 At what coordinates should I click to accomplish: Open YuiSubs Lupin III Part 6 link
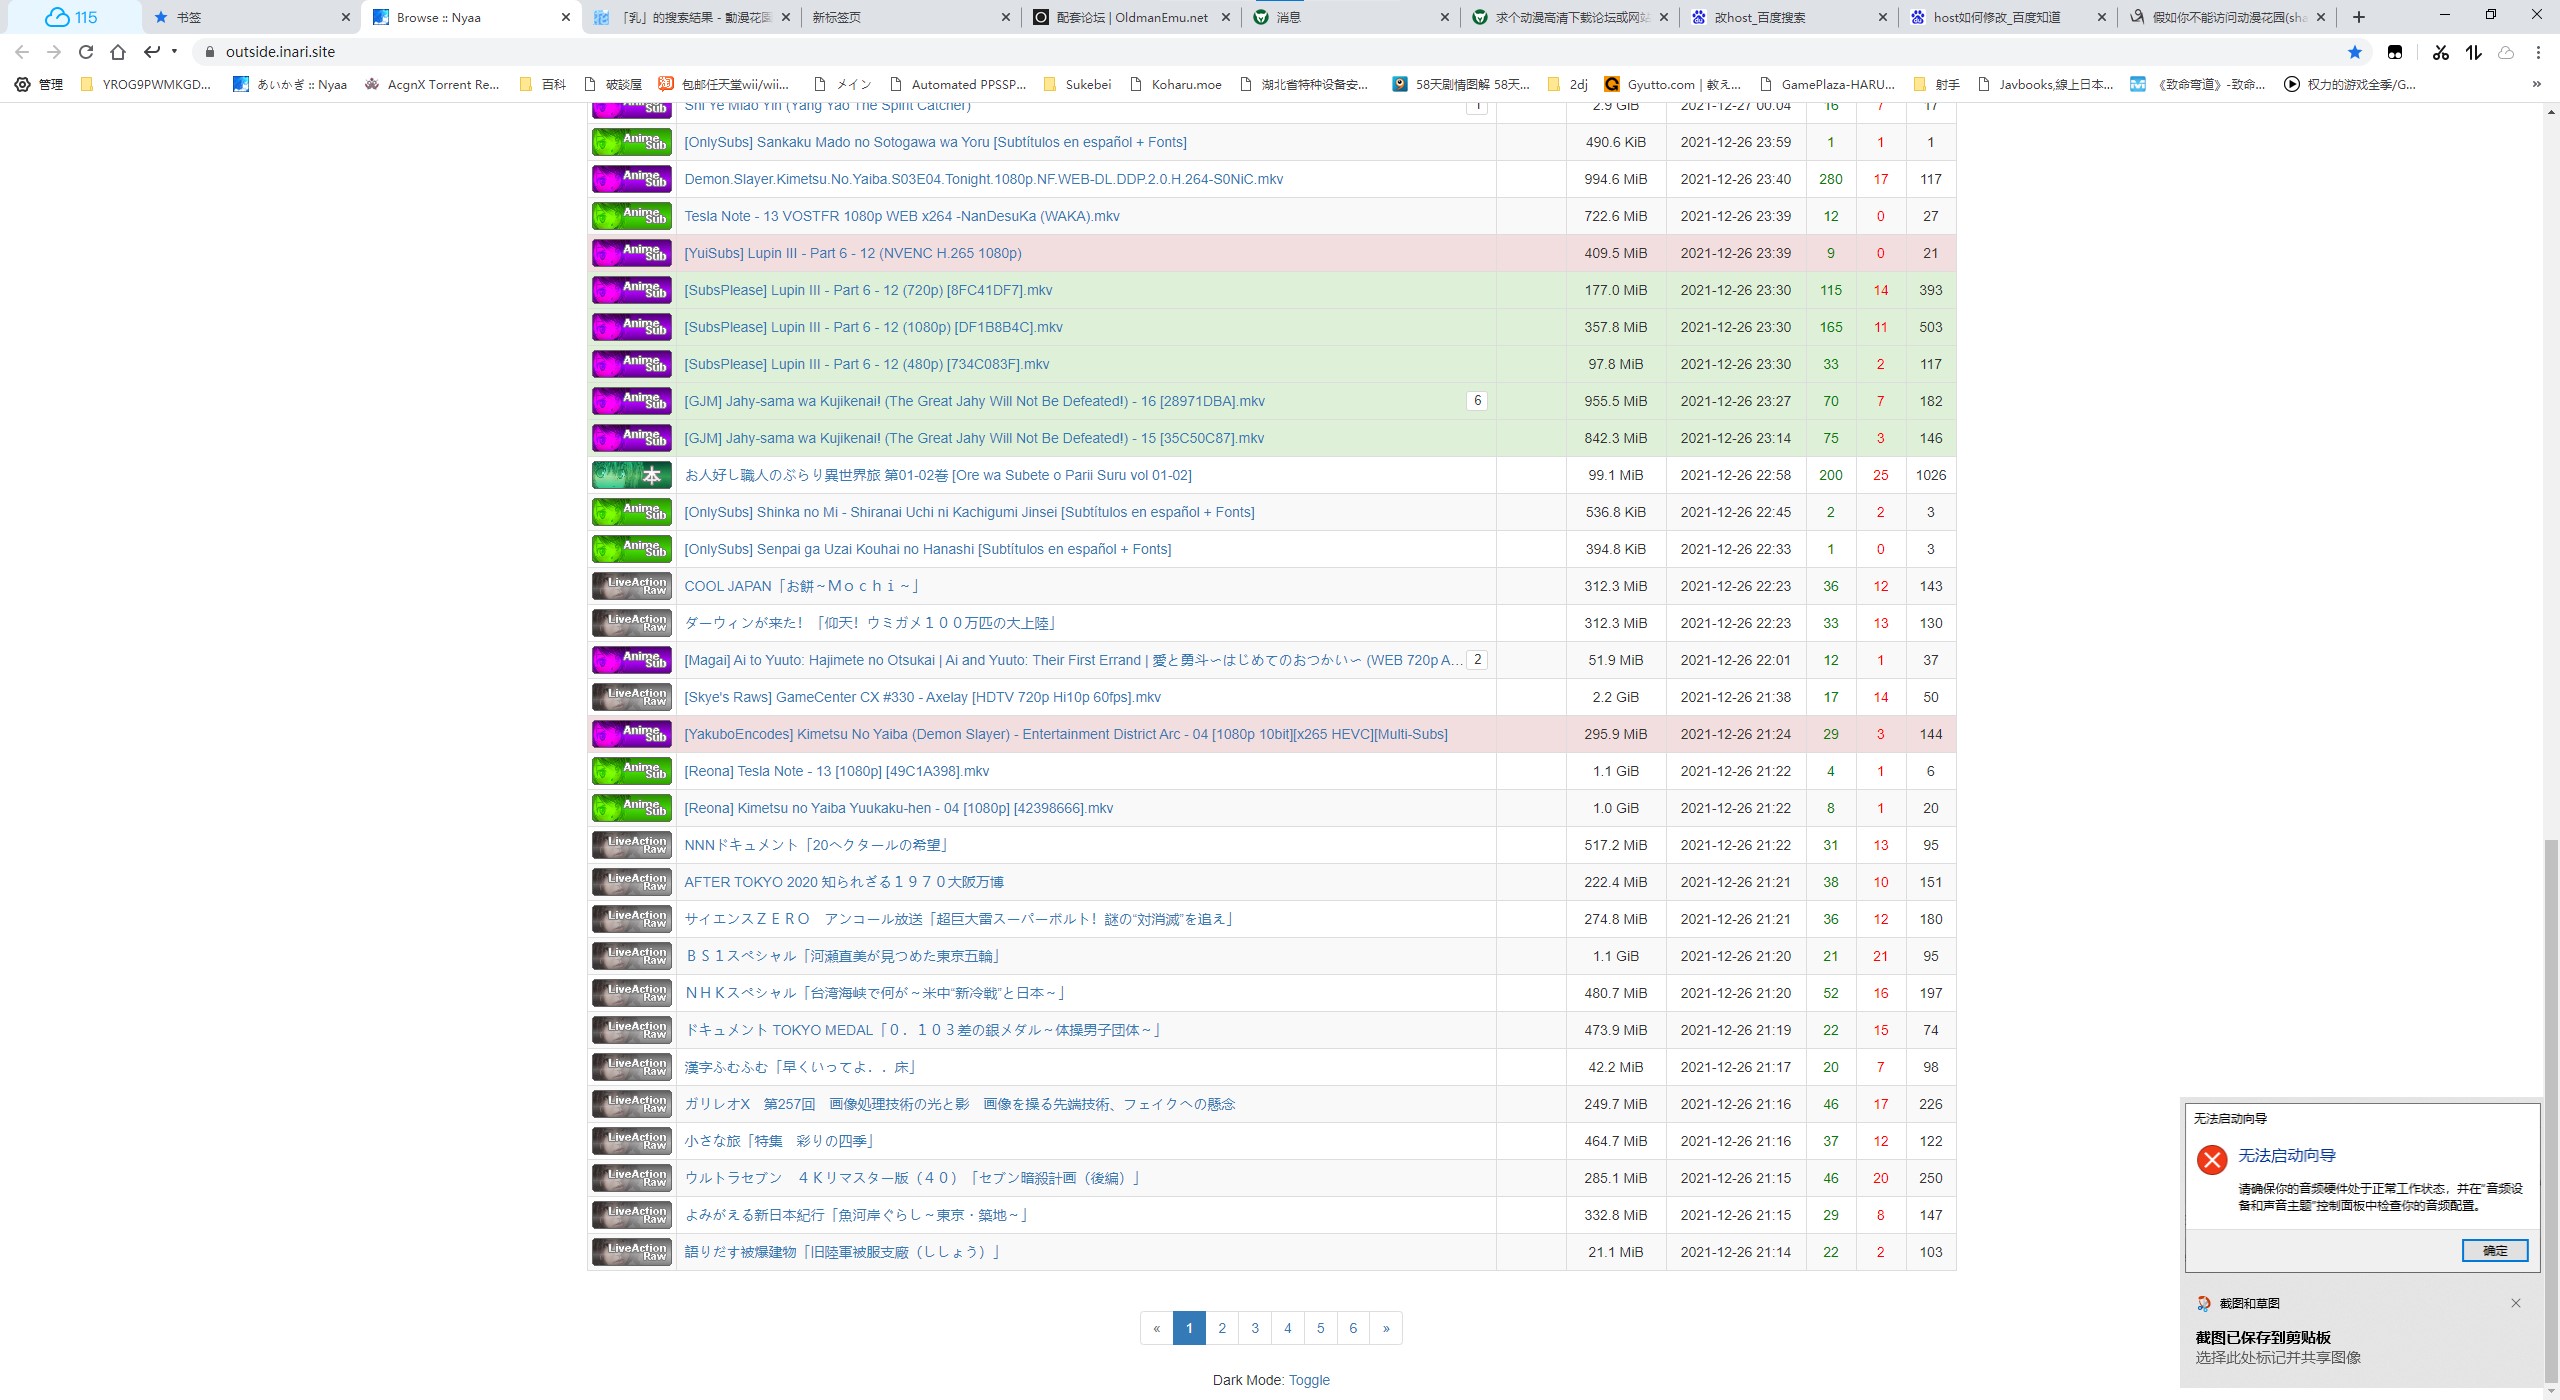pyautogui.click(x=853, y=253)
